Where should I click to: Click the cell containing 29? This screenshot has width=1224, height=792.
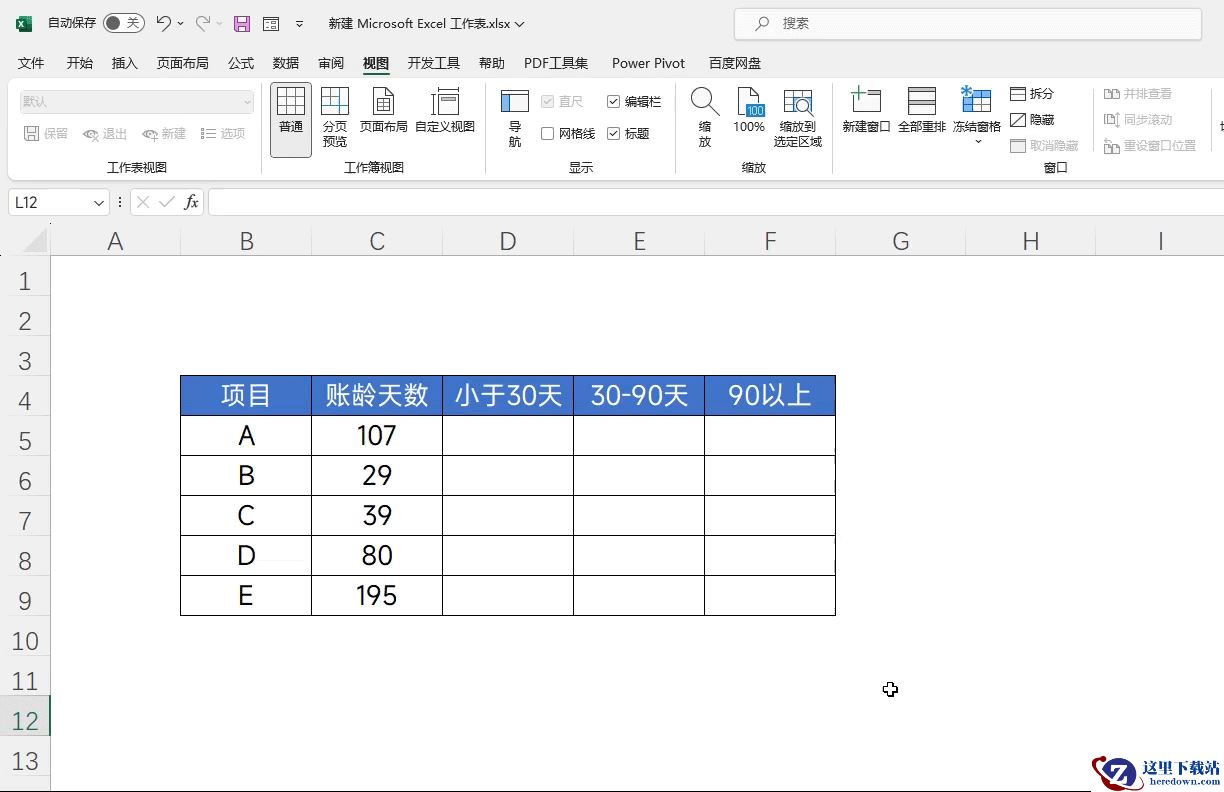click(377, 476)
